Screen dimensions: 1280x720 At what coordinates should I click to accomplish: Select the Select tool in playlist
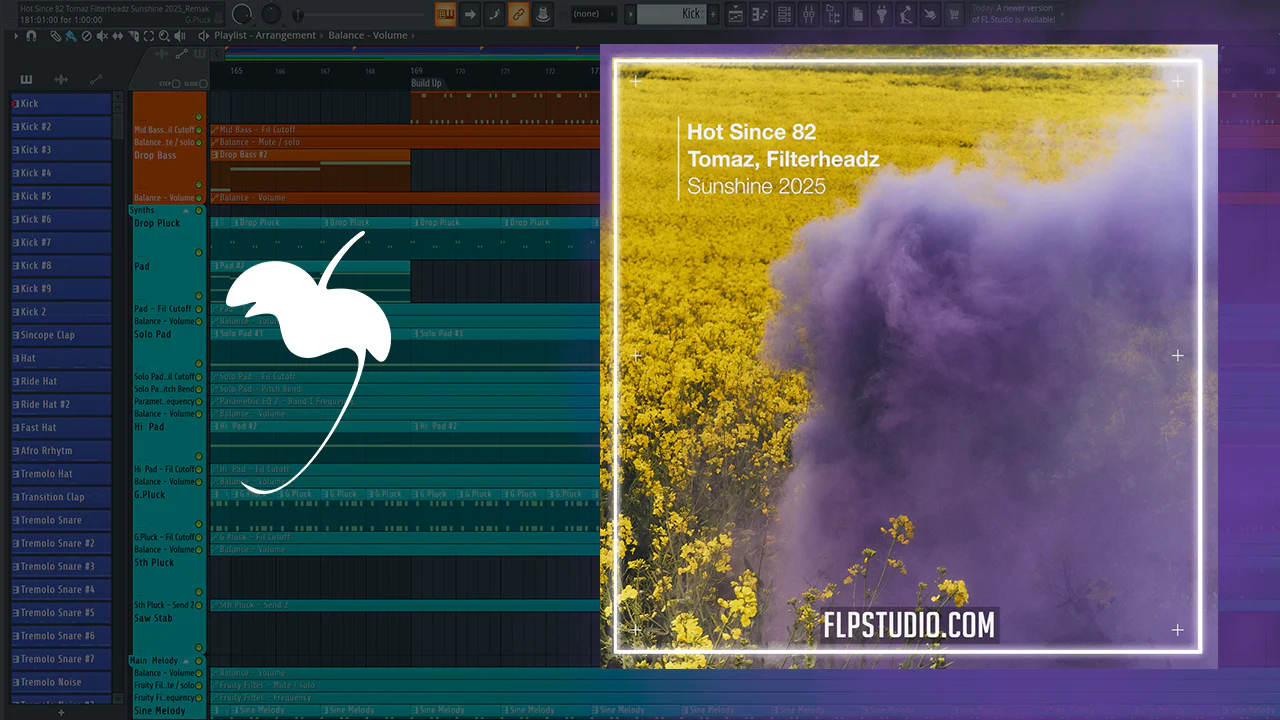149,36
